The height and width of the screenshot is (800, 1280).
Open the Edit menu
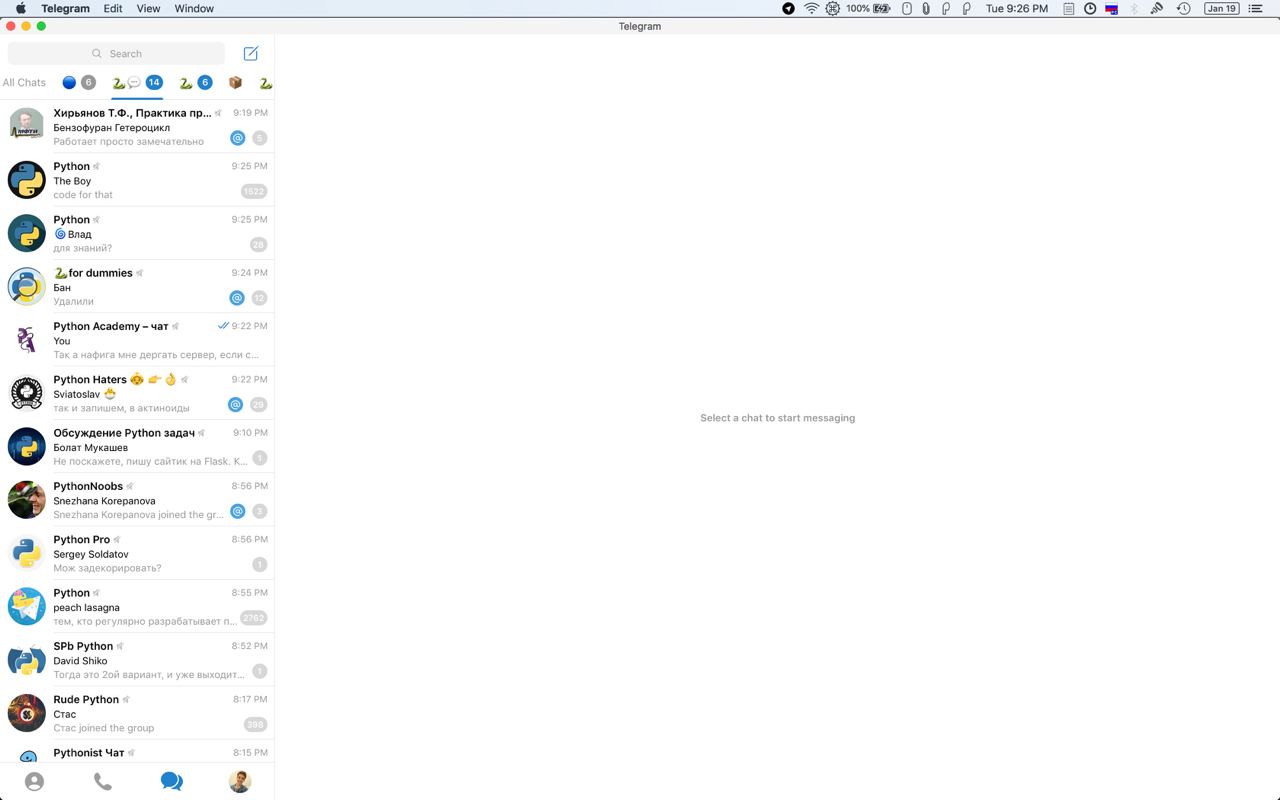tap(113, 8)
